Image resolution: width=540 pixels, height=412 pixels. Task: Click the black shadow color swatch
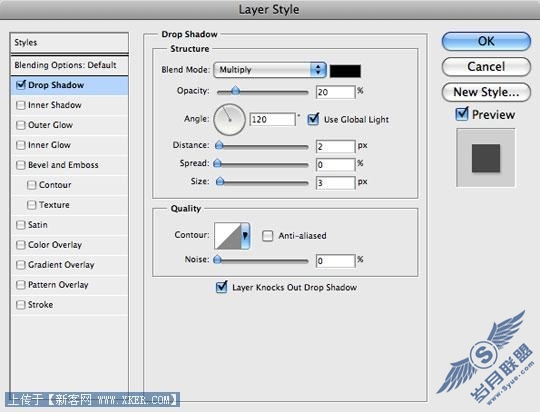coord(345,71)
